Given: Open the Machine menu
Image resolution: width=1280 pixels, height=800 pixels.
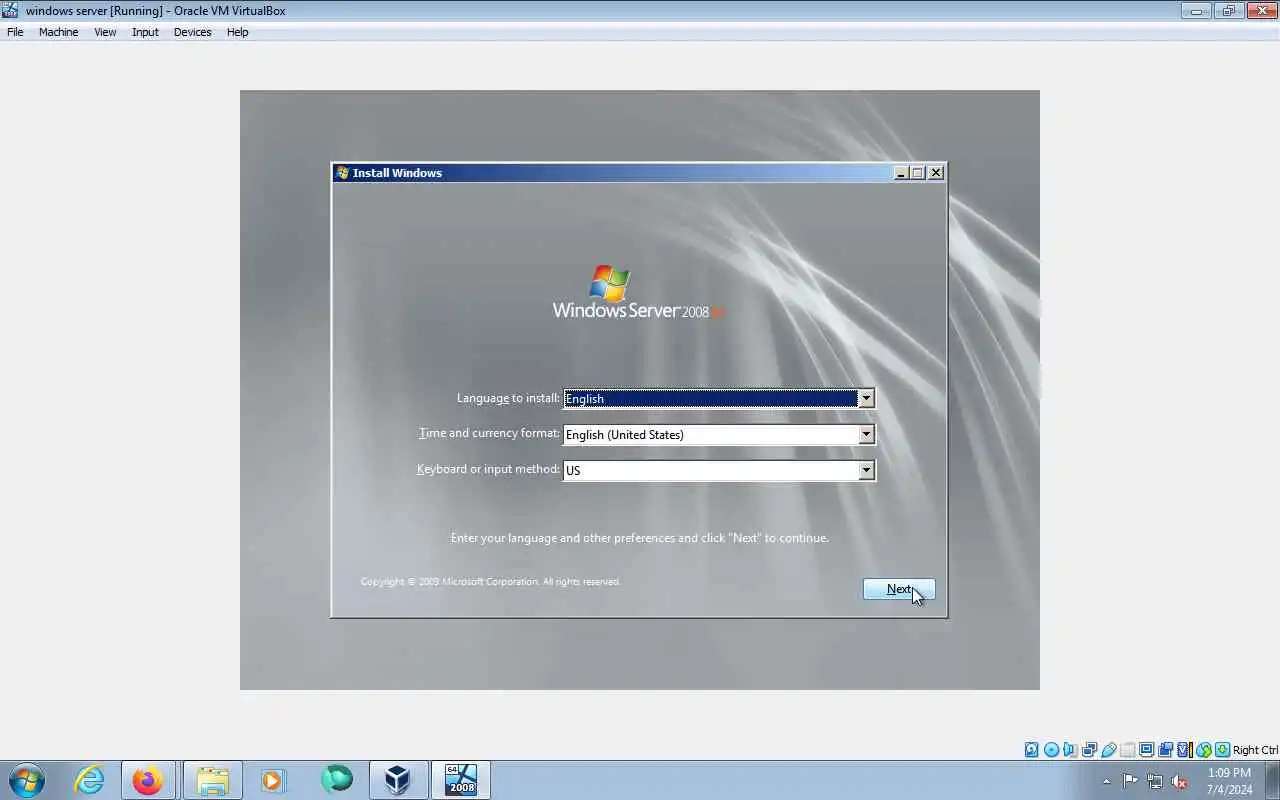Looking at the screenshot, I should (58, 32).
